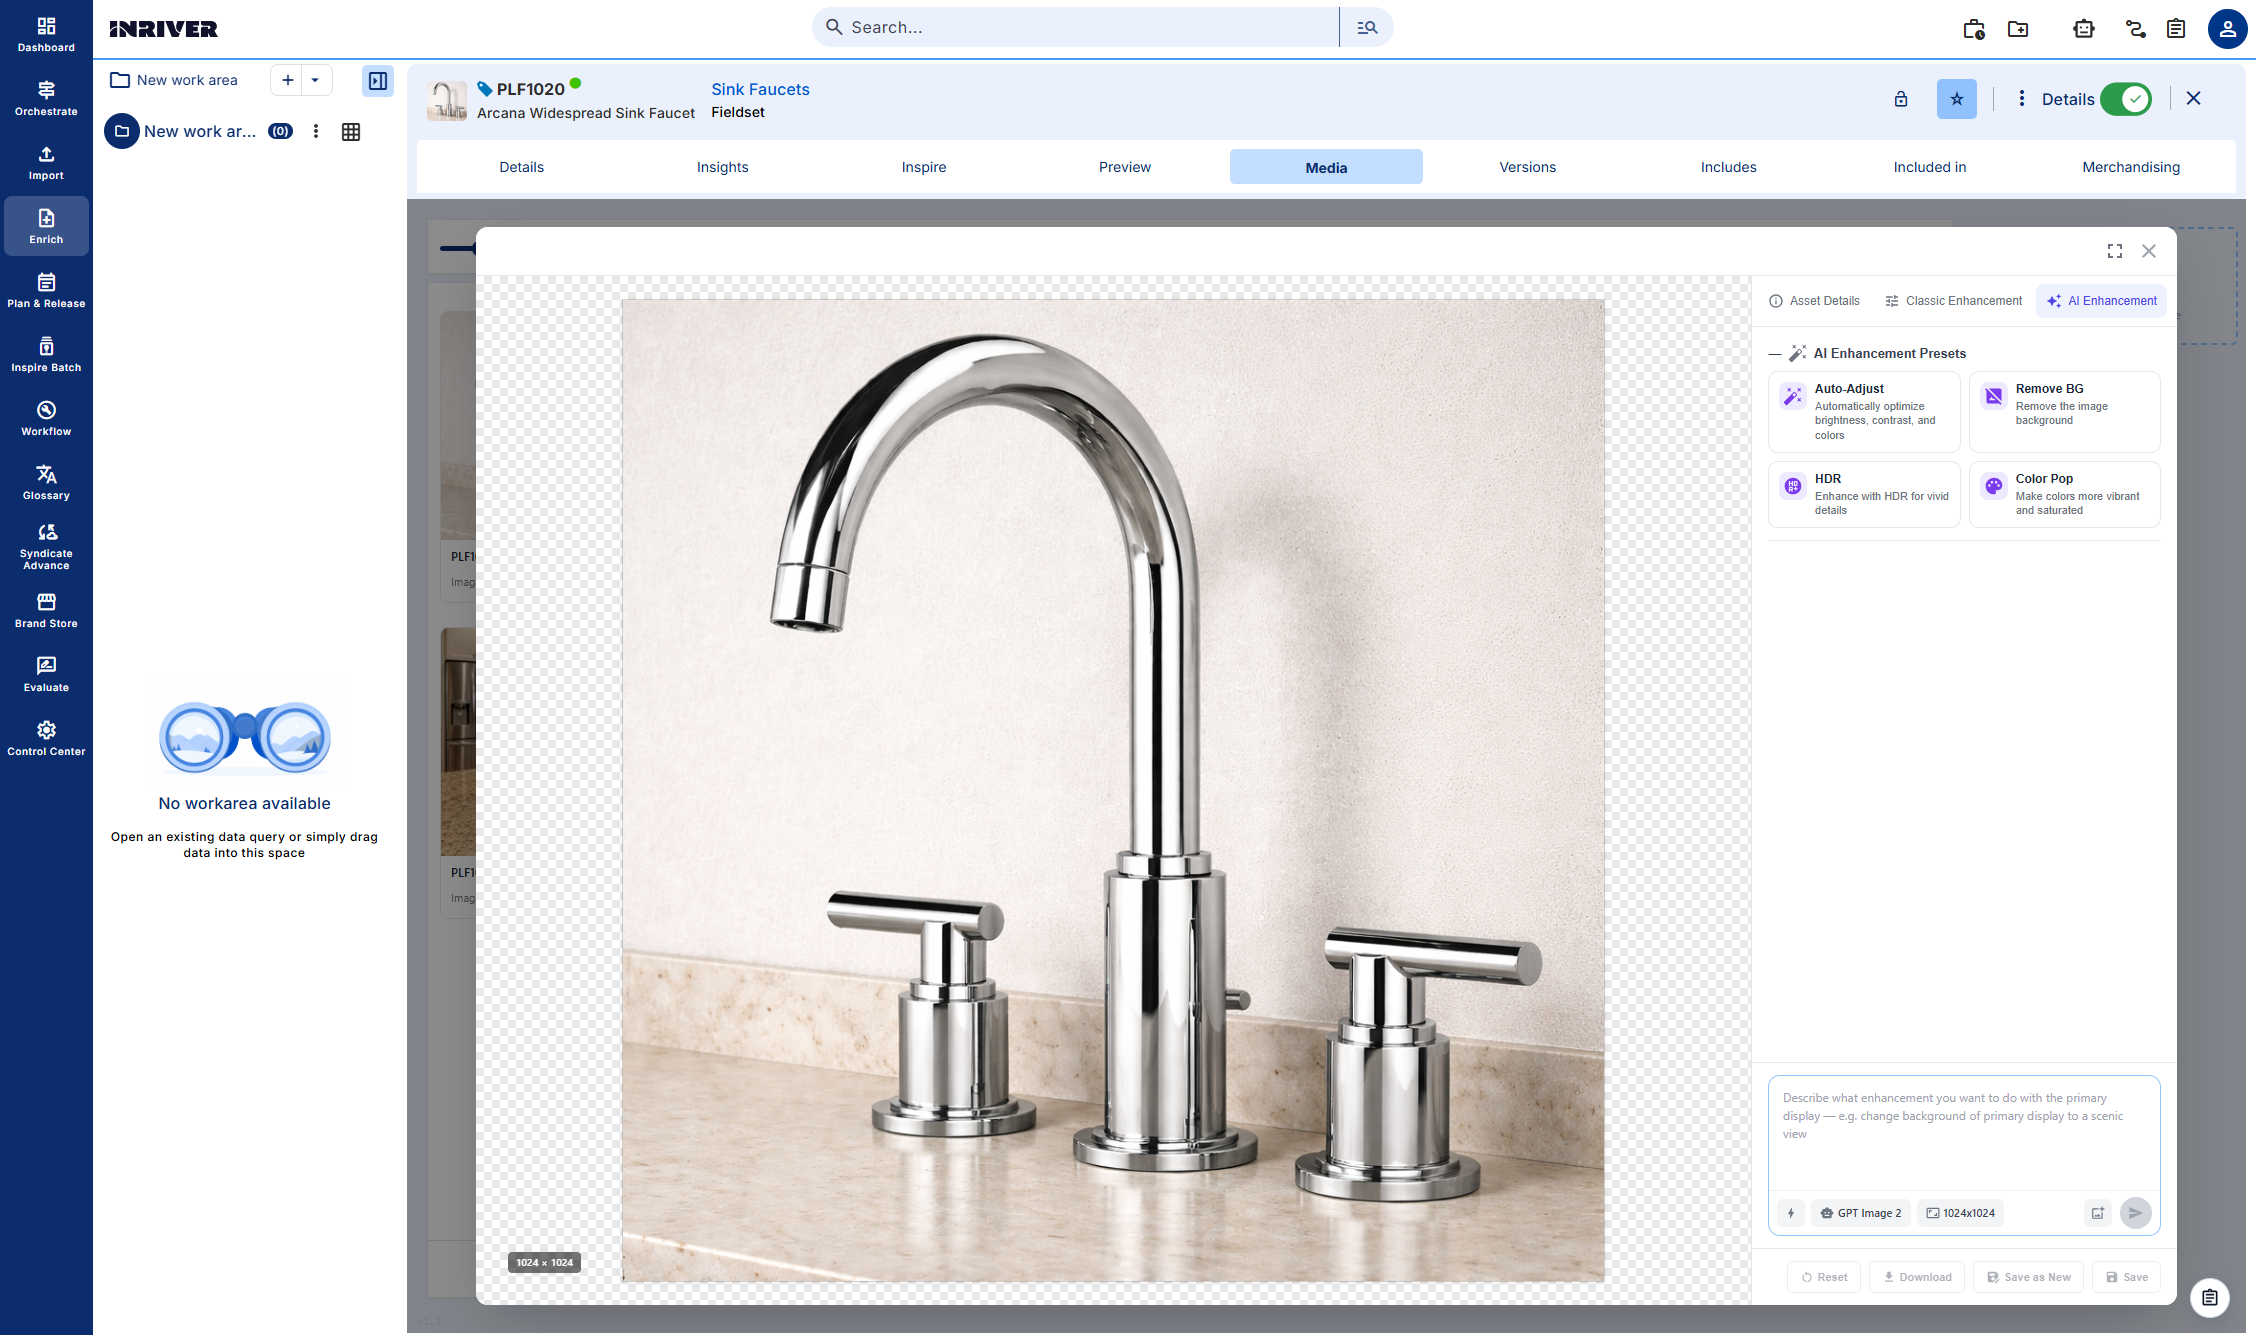Open the Asset Details tab

pyautogui.click(x=1814, y=301)
